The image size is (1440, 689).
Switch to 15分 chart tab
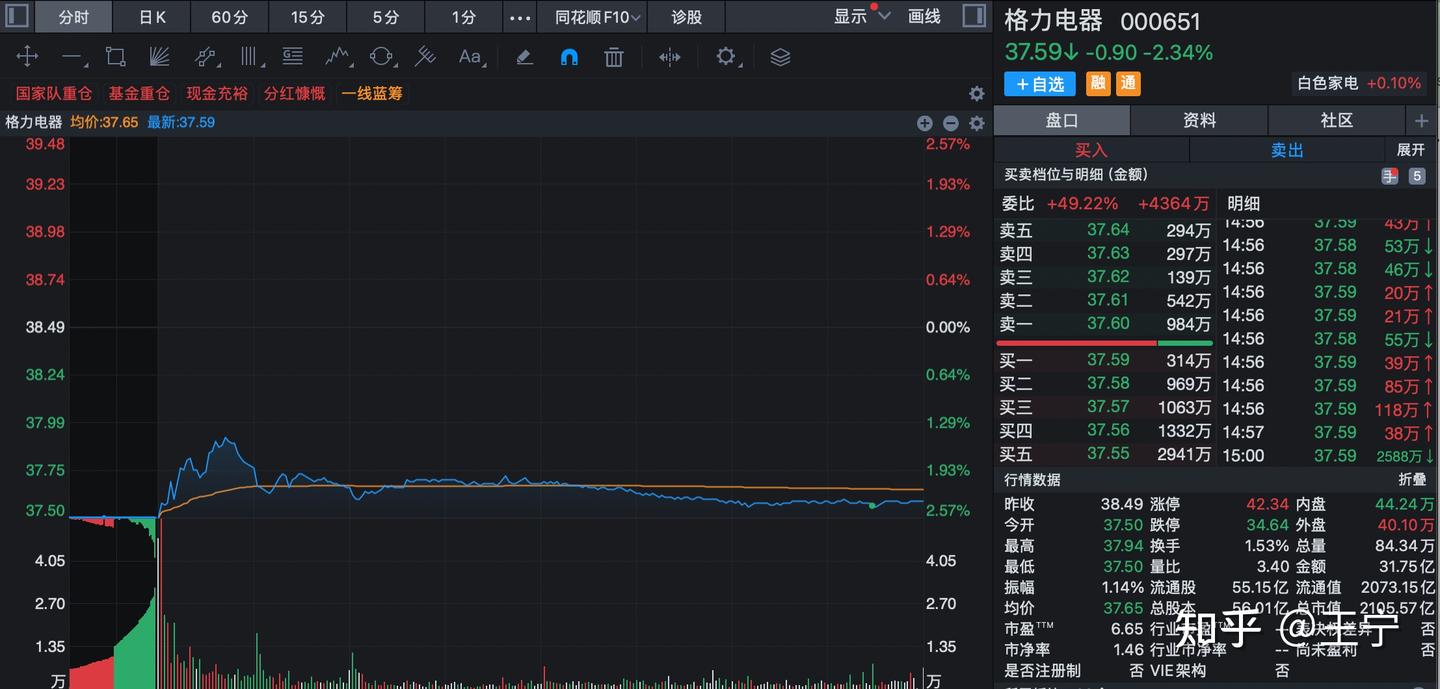click(308, 17)
